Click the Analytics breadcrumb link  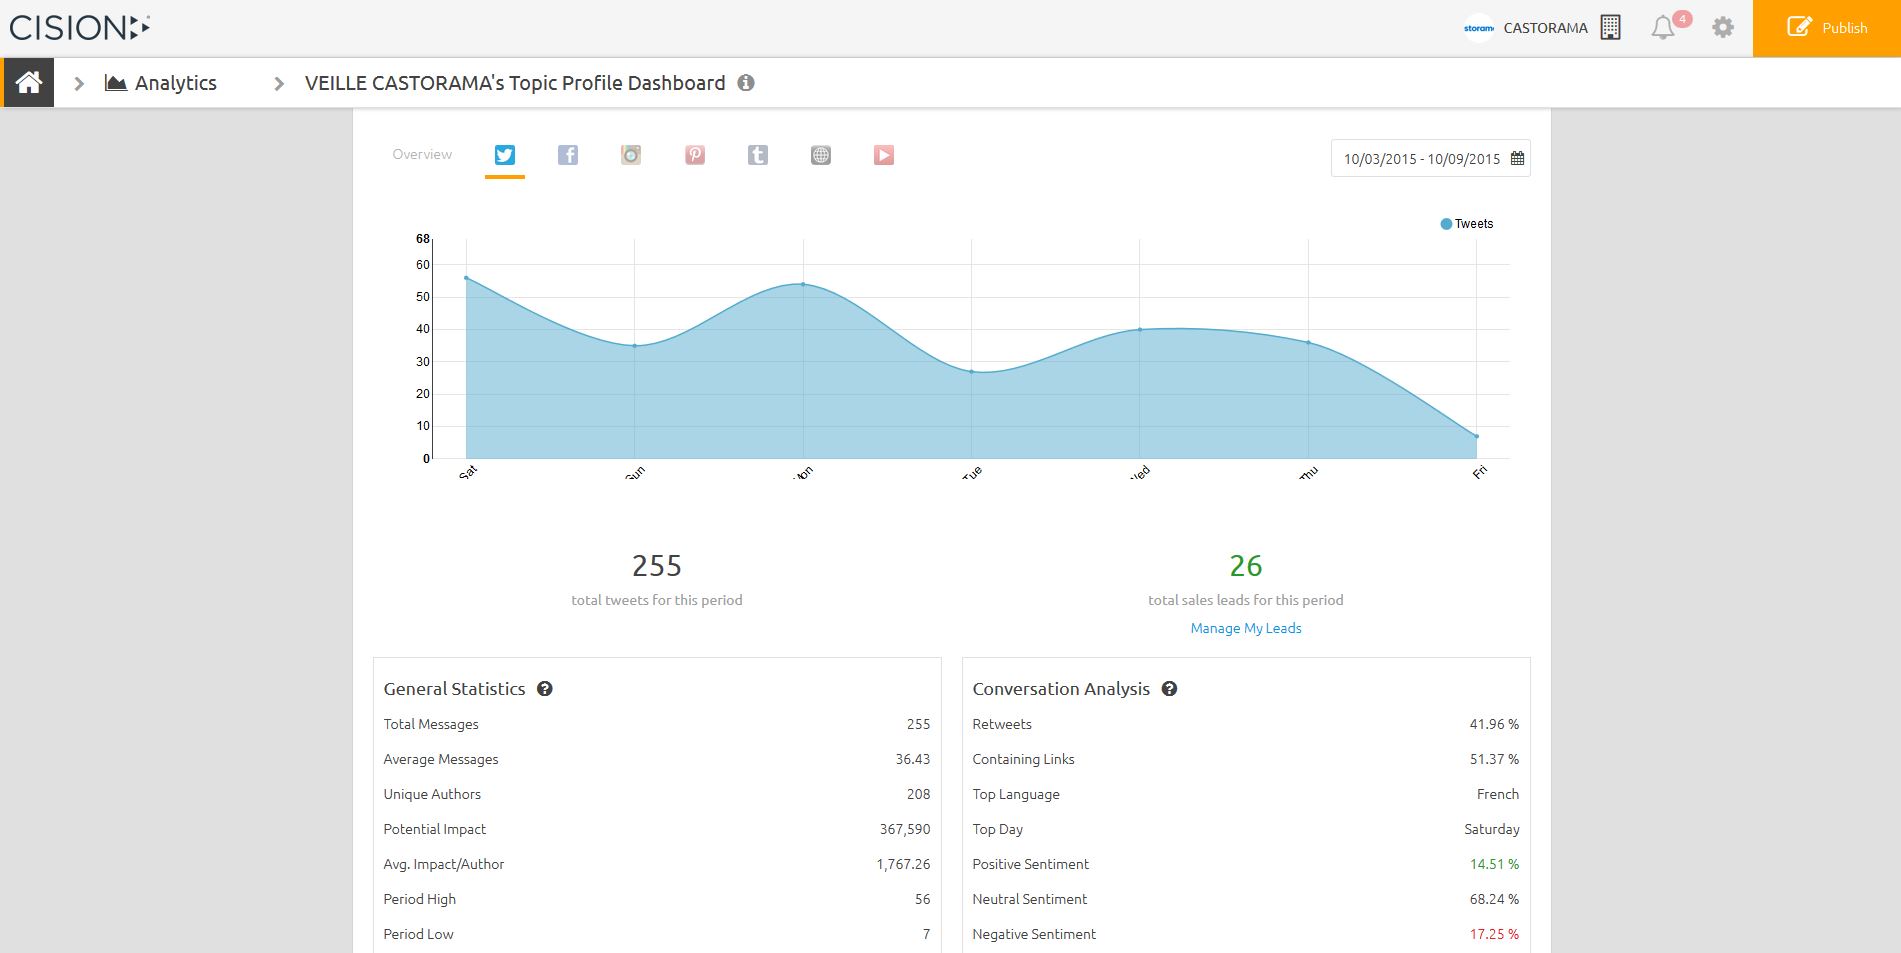pyautogui.click(x=175, y=83)
